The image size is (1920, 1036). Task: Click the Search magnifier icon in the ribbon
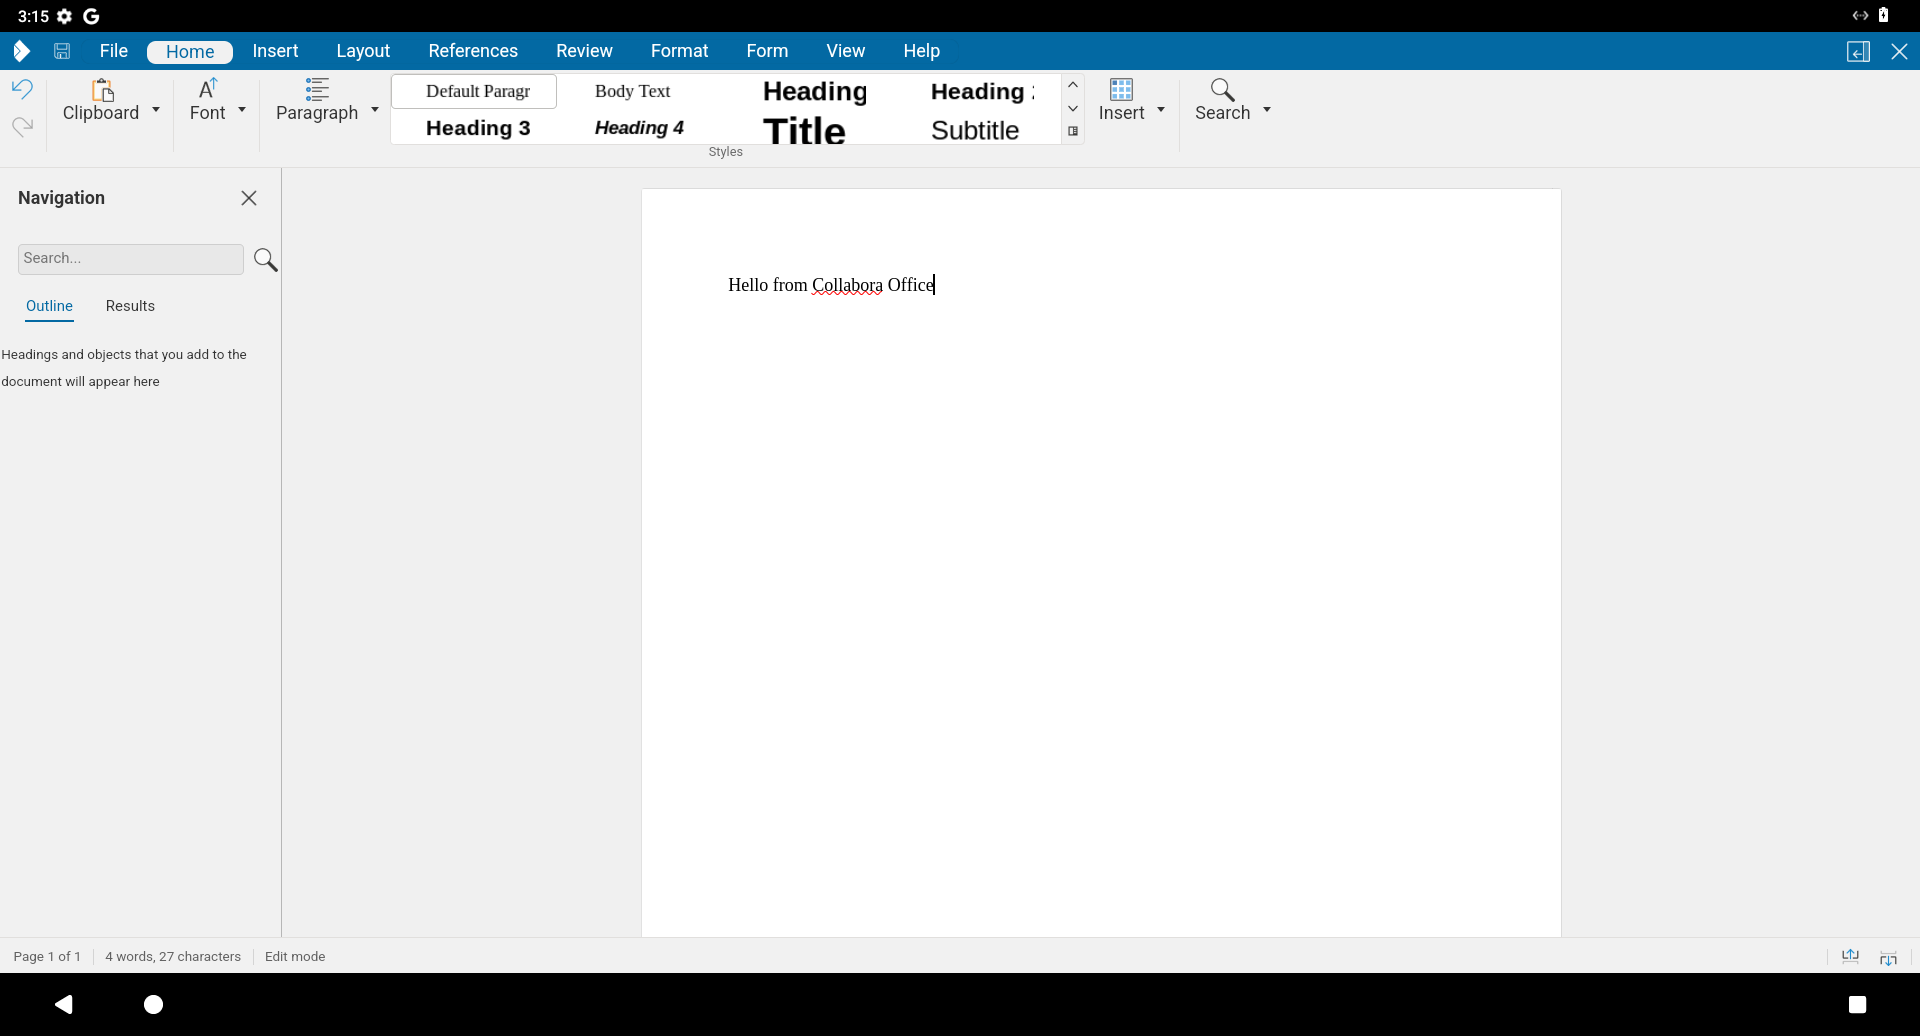[x=1222, y=89]
